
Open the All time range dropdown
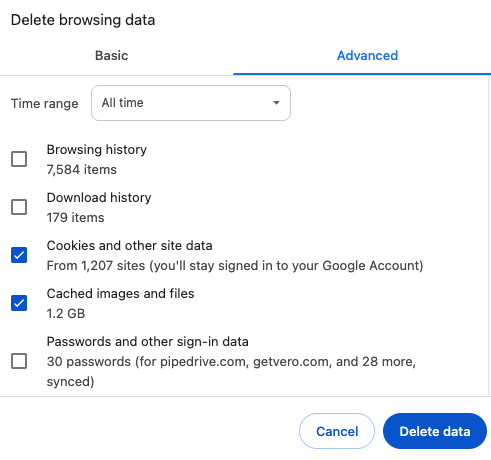pos(191,103)
